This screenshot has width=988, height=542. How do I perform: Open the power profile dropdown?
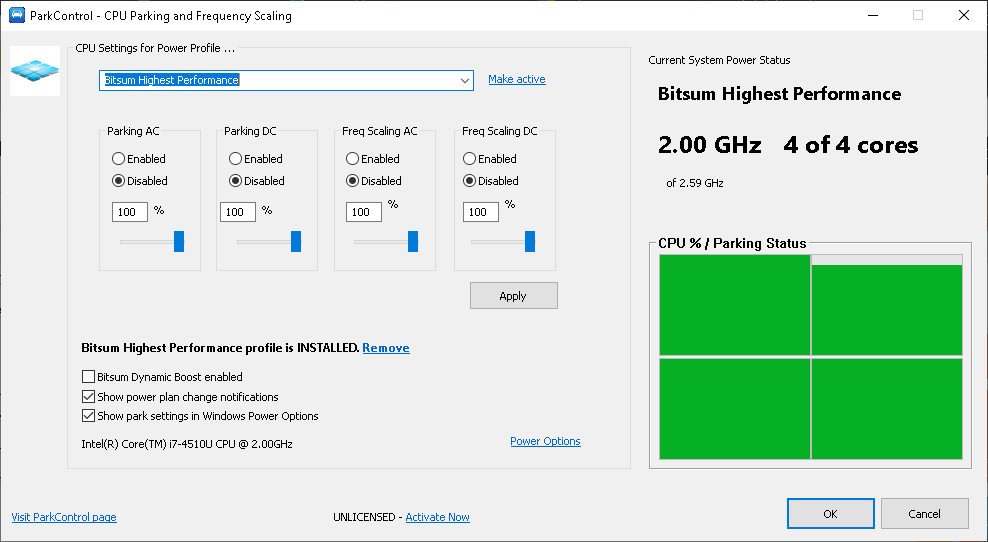pos(464,81)
